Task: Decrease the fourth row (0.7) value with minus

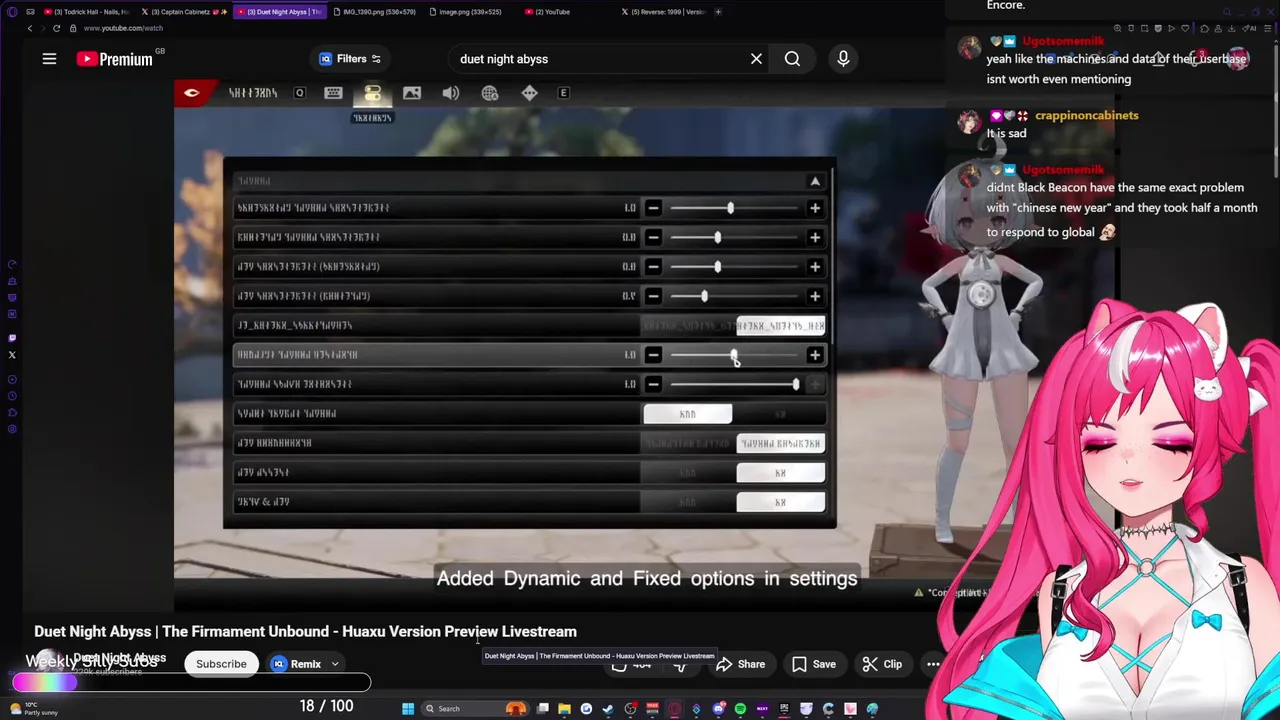Action: [653, 296]
